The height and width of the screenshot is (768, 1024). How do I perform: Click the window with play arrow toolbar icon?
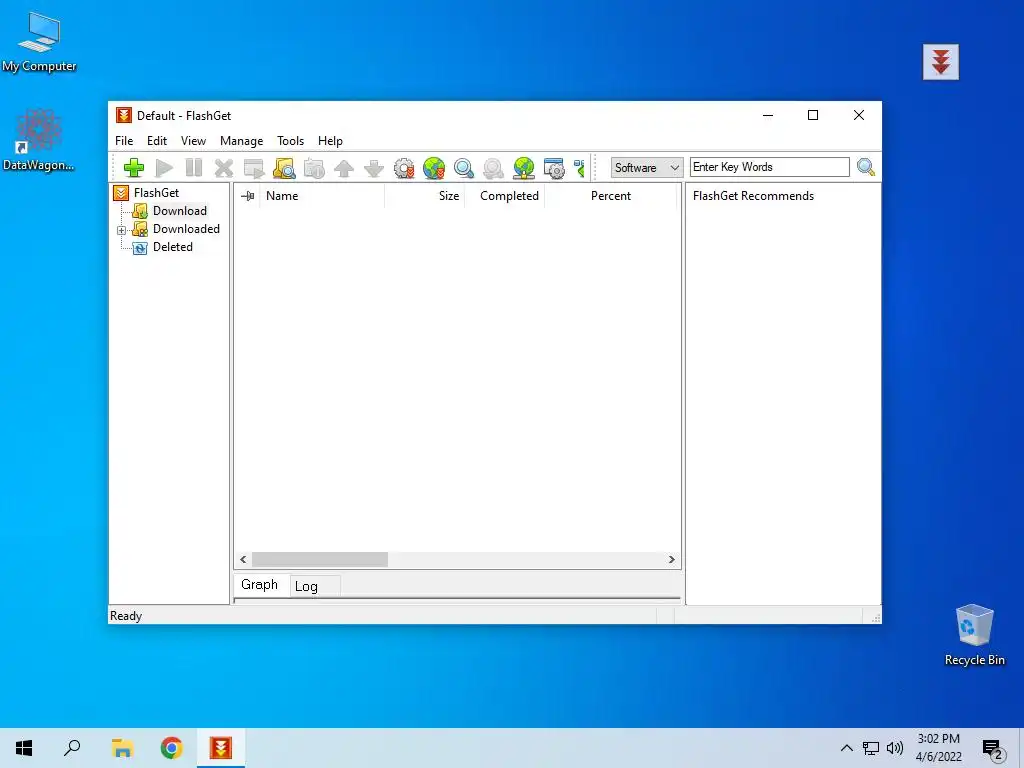(254, 168)
